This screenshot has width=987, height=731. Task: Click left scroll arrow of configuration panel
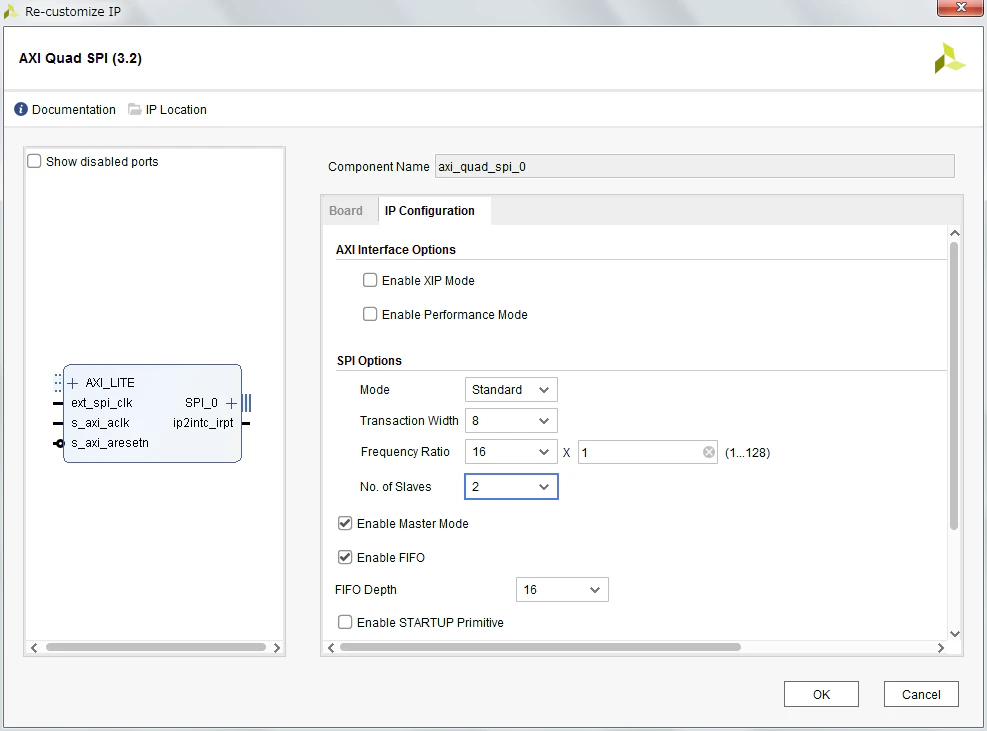point(331,648)
